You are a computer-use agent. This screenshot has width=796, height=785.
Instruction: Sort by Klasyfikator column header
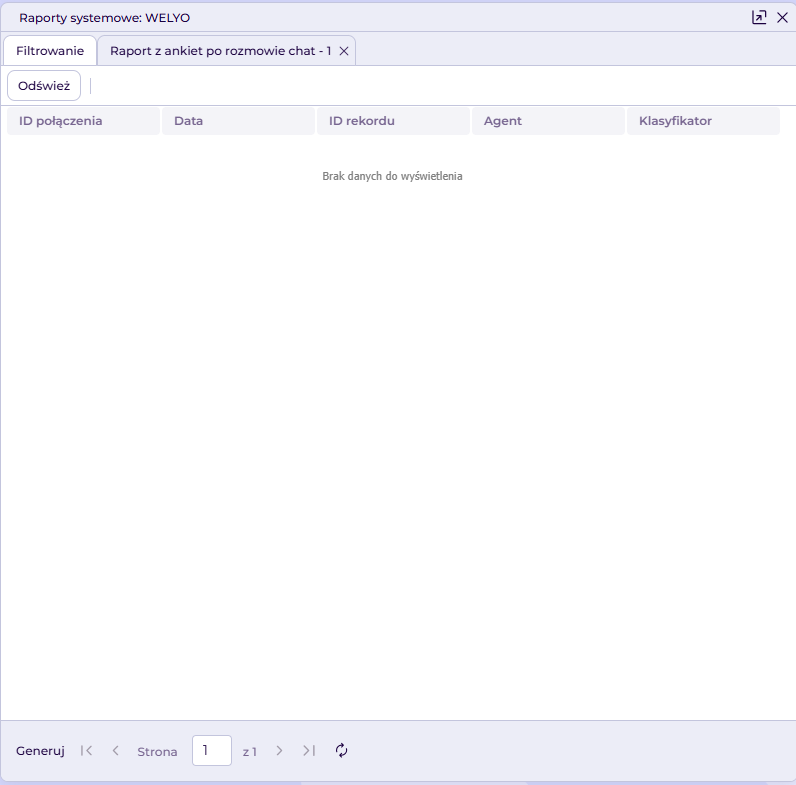[703, 121]
